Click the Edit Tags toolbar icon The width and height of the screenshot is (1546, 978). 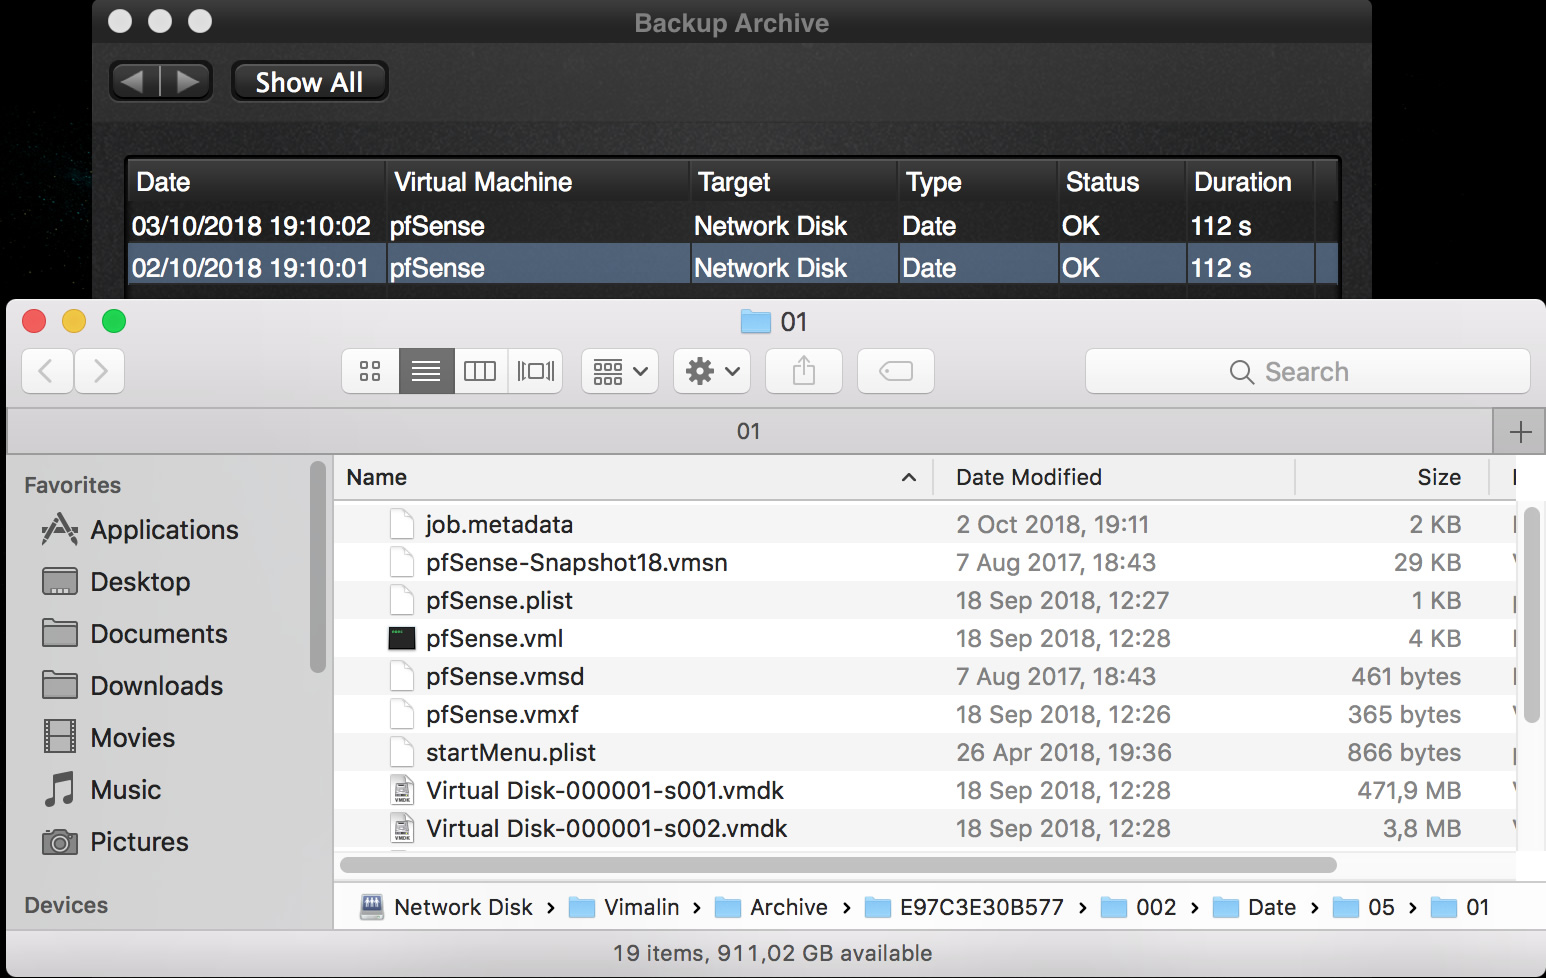pos(896,371)
